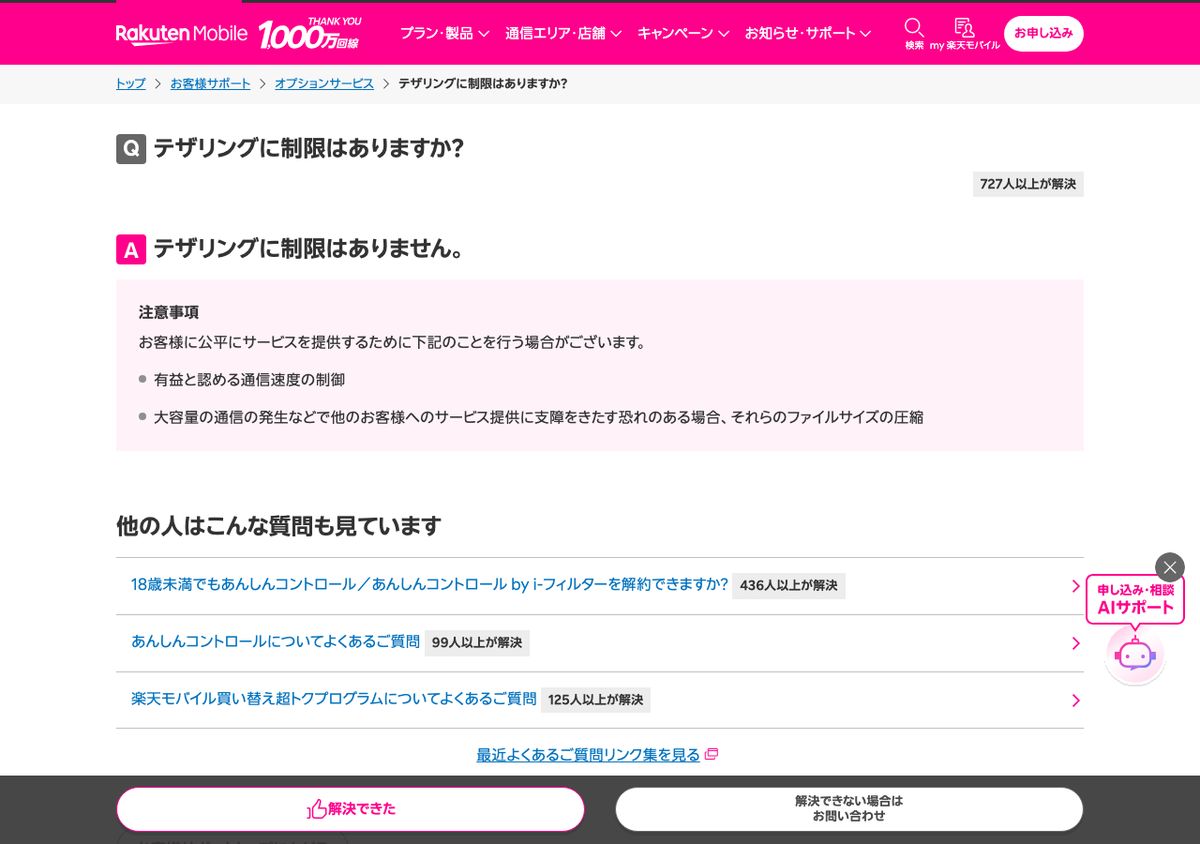The image size is (1200, 844).
Task: Click the 1000万回線 THANK YOU banner logo
Action: click(310, 33)
